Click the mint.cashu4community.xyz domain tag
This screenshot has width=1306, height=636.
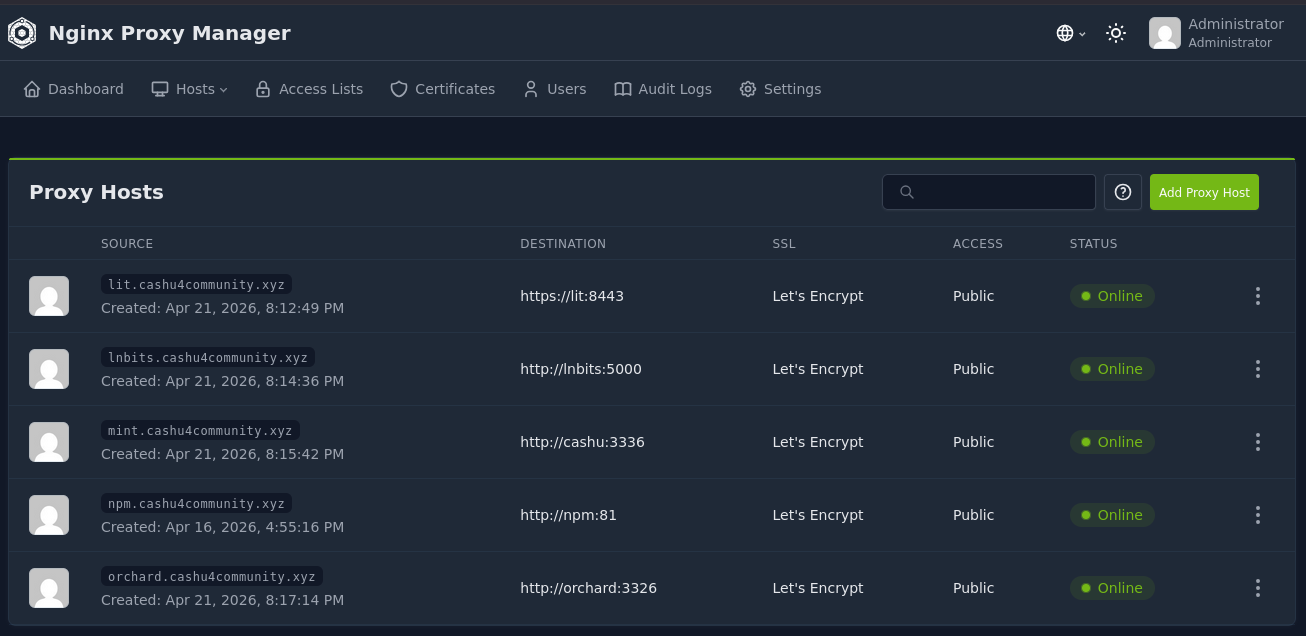pos(200,430)
